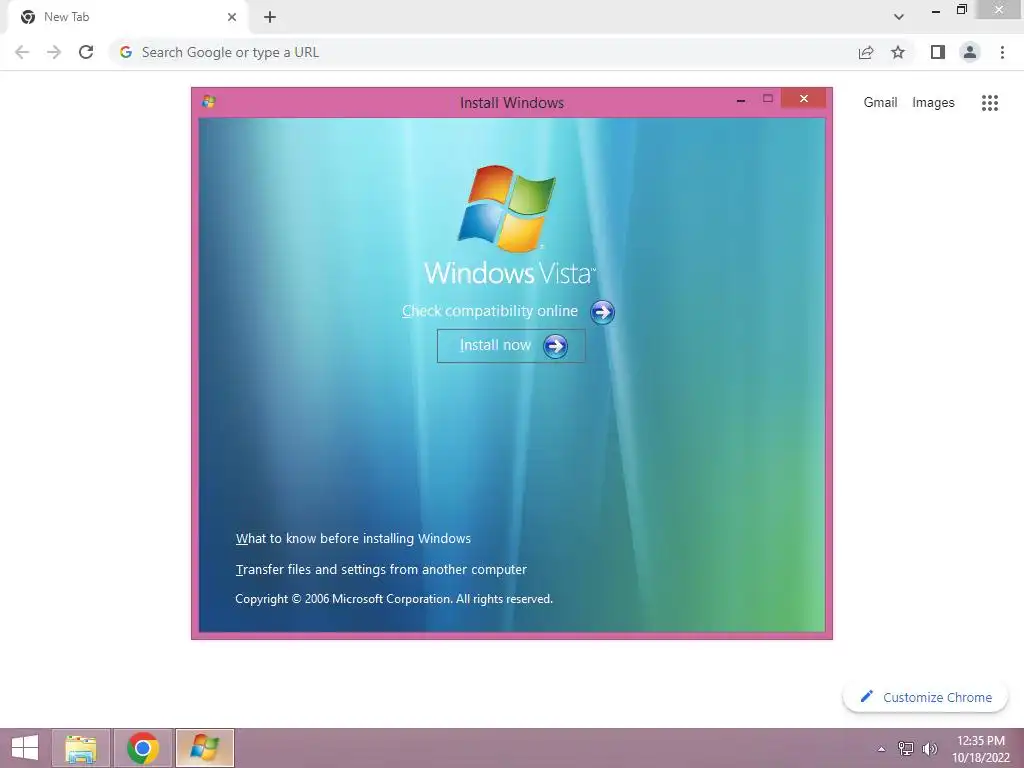
Task: Show hidden tray icons arrow
Action: point(881,749)
